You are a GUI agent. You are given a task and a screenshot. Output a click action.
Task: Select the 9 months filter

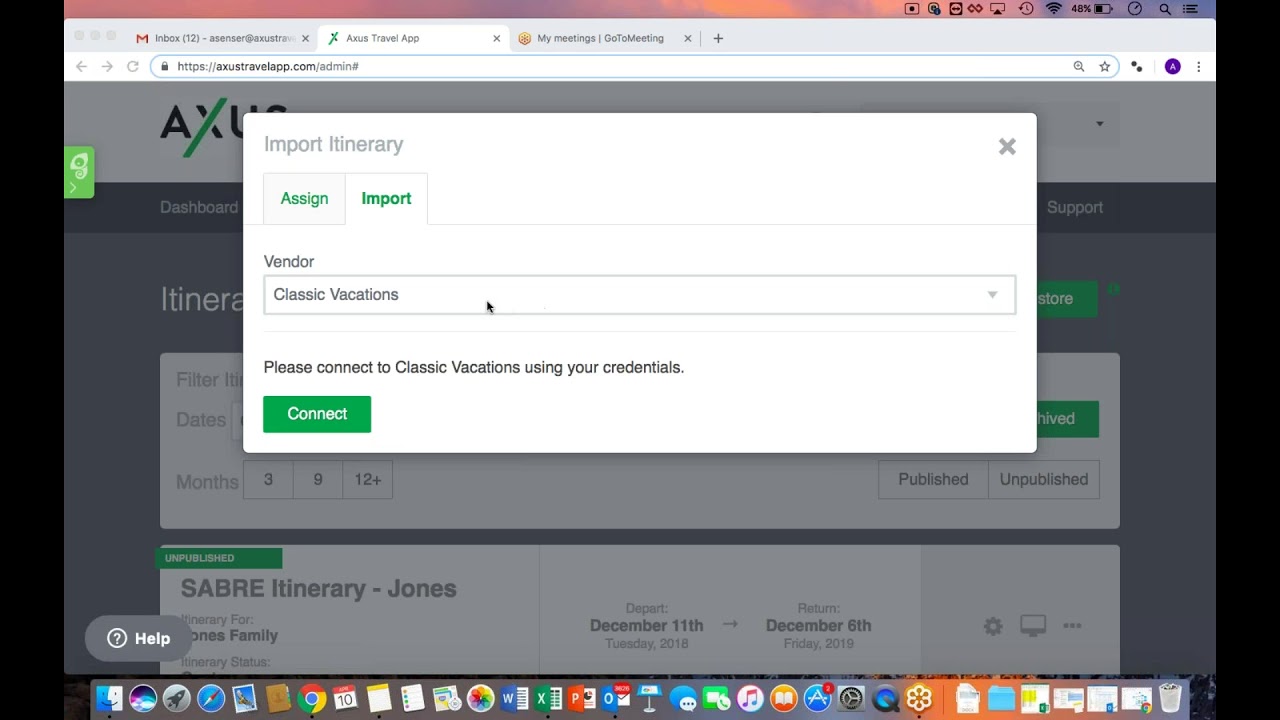pyautogui.click(x=318, y=480)
